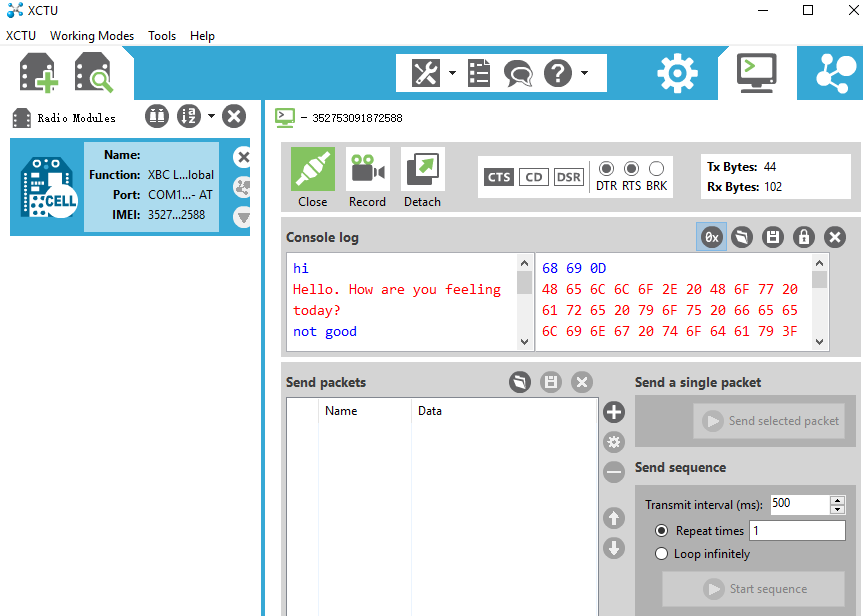Lock the console log scroll
Screen dimensions: 863x616
(x=804, y=237)
